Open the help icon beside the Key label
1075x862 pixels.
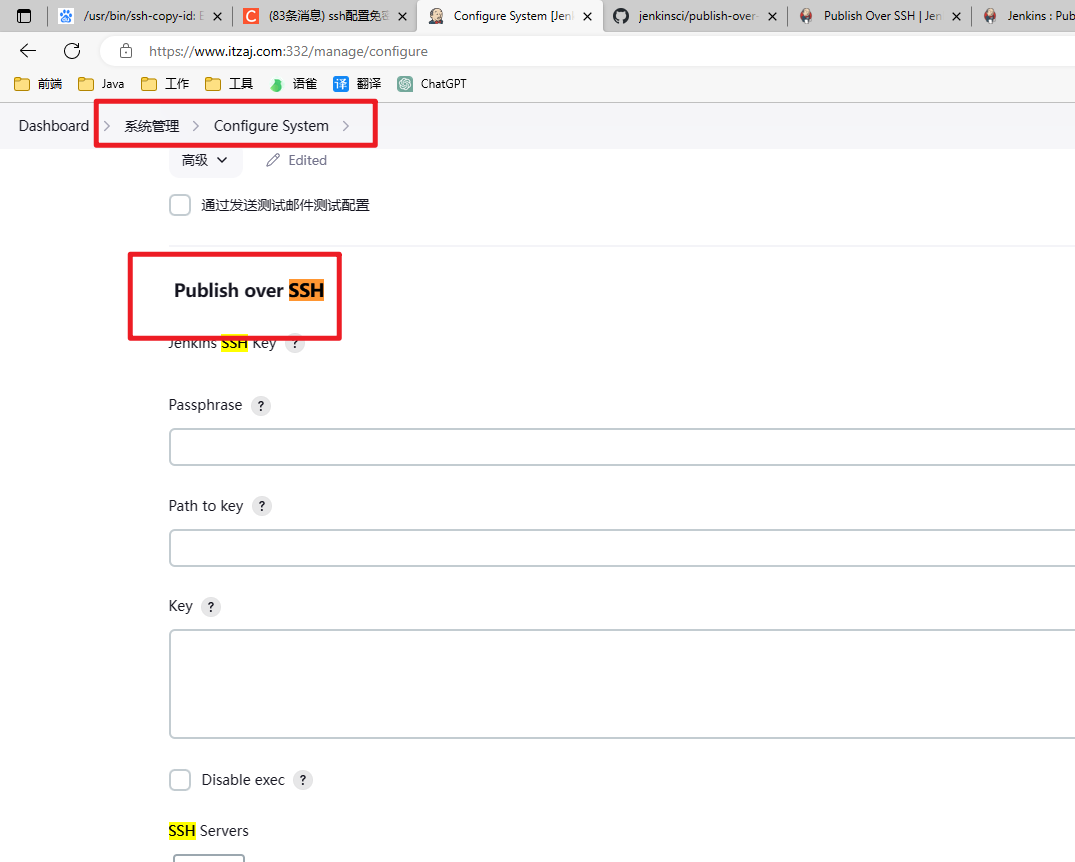click(x=211, y=607)
